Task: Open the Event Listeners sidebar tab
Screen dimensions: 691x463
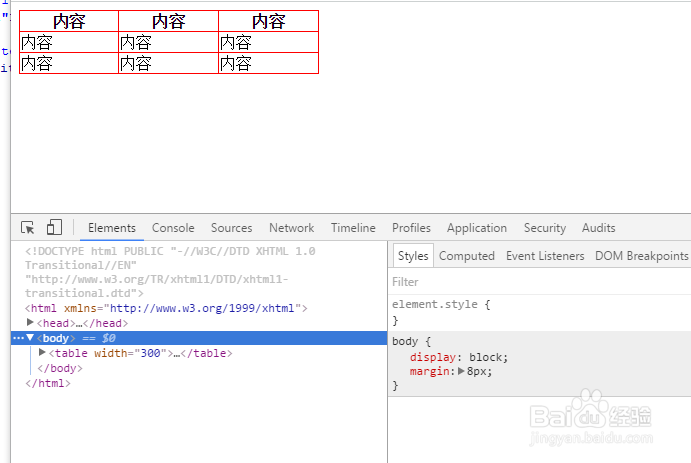Action: point(545,256)
